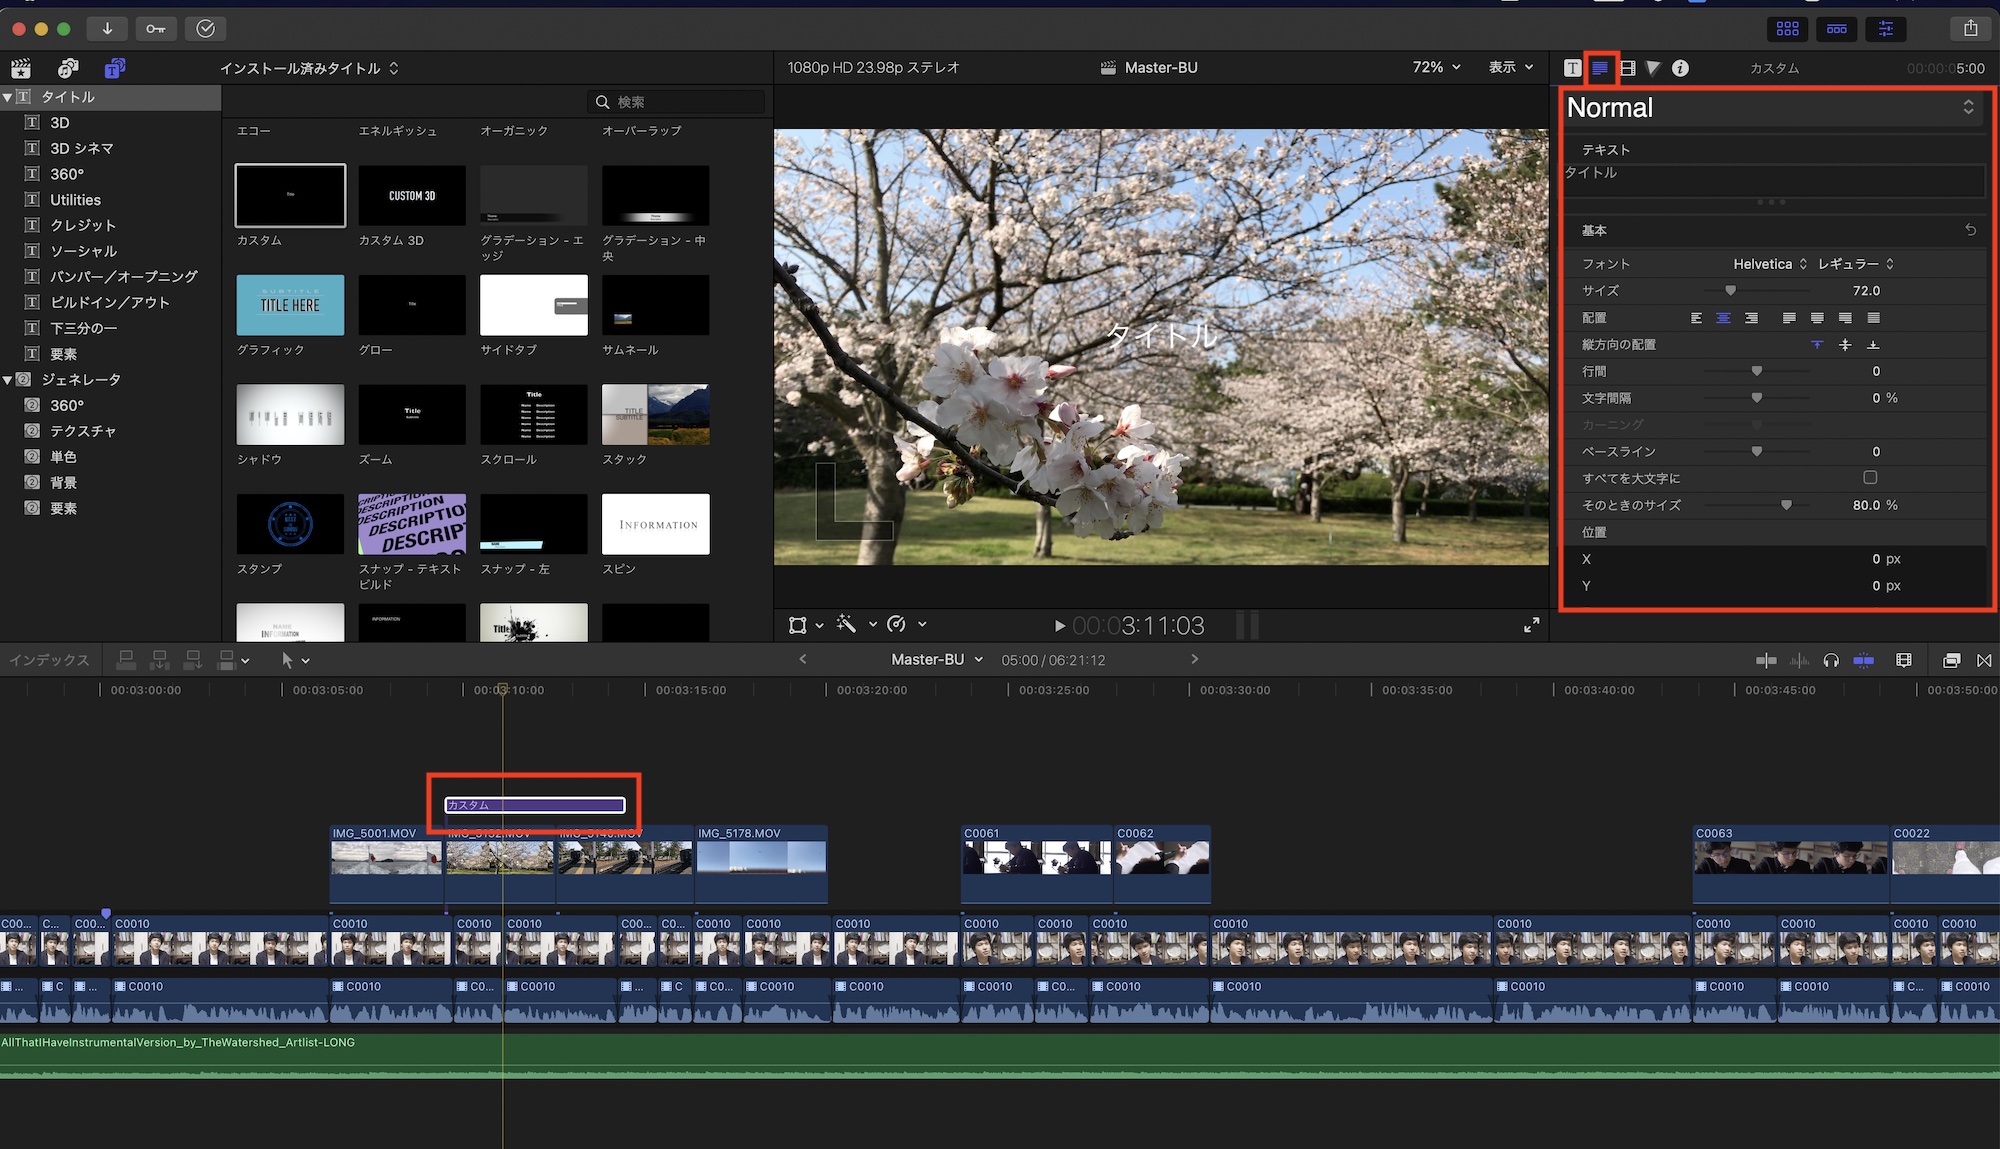2000x1149 pixels.
Task: Click the play button in viewer
Action: pos(1059,626)
